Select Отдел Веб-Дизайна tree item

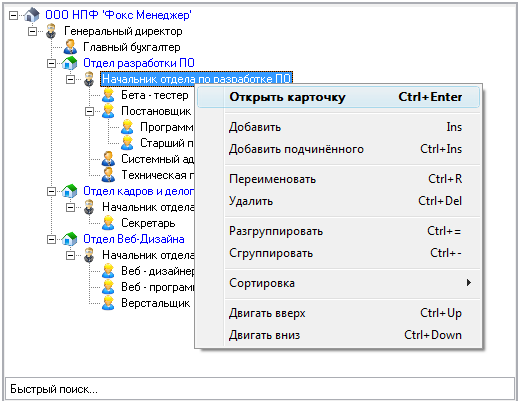[134, 239]
